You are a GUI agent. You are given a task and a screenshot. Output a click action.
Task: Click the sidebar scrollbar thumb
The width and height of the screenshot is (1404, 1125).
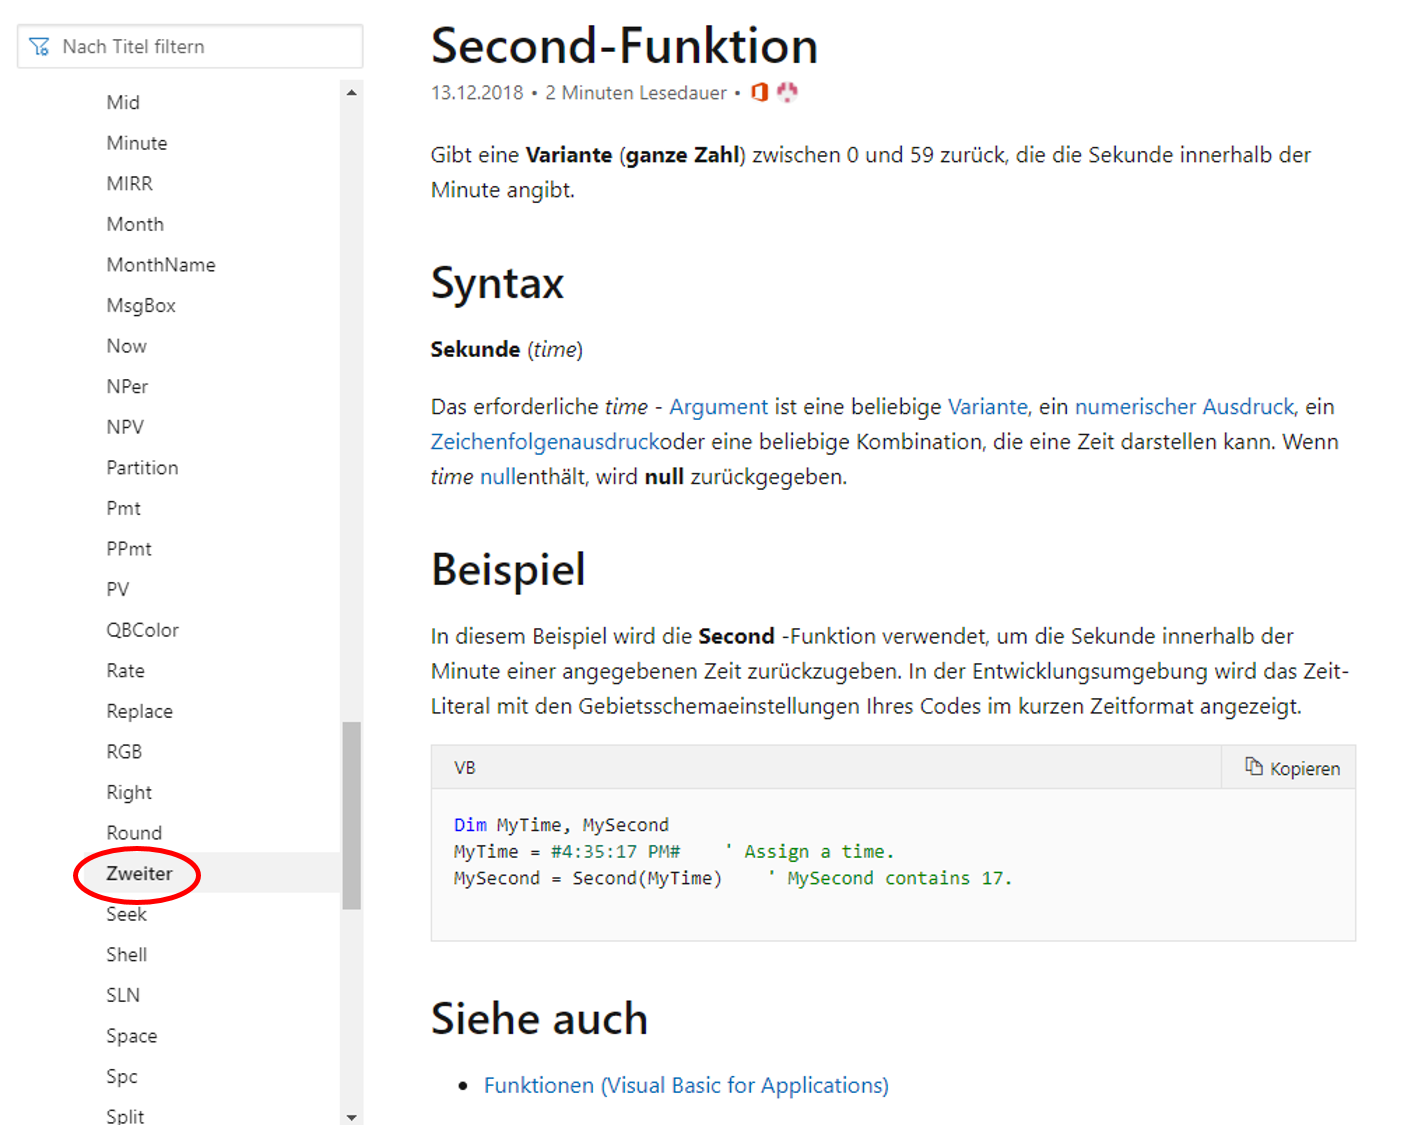pos(351,815)
